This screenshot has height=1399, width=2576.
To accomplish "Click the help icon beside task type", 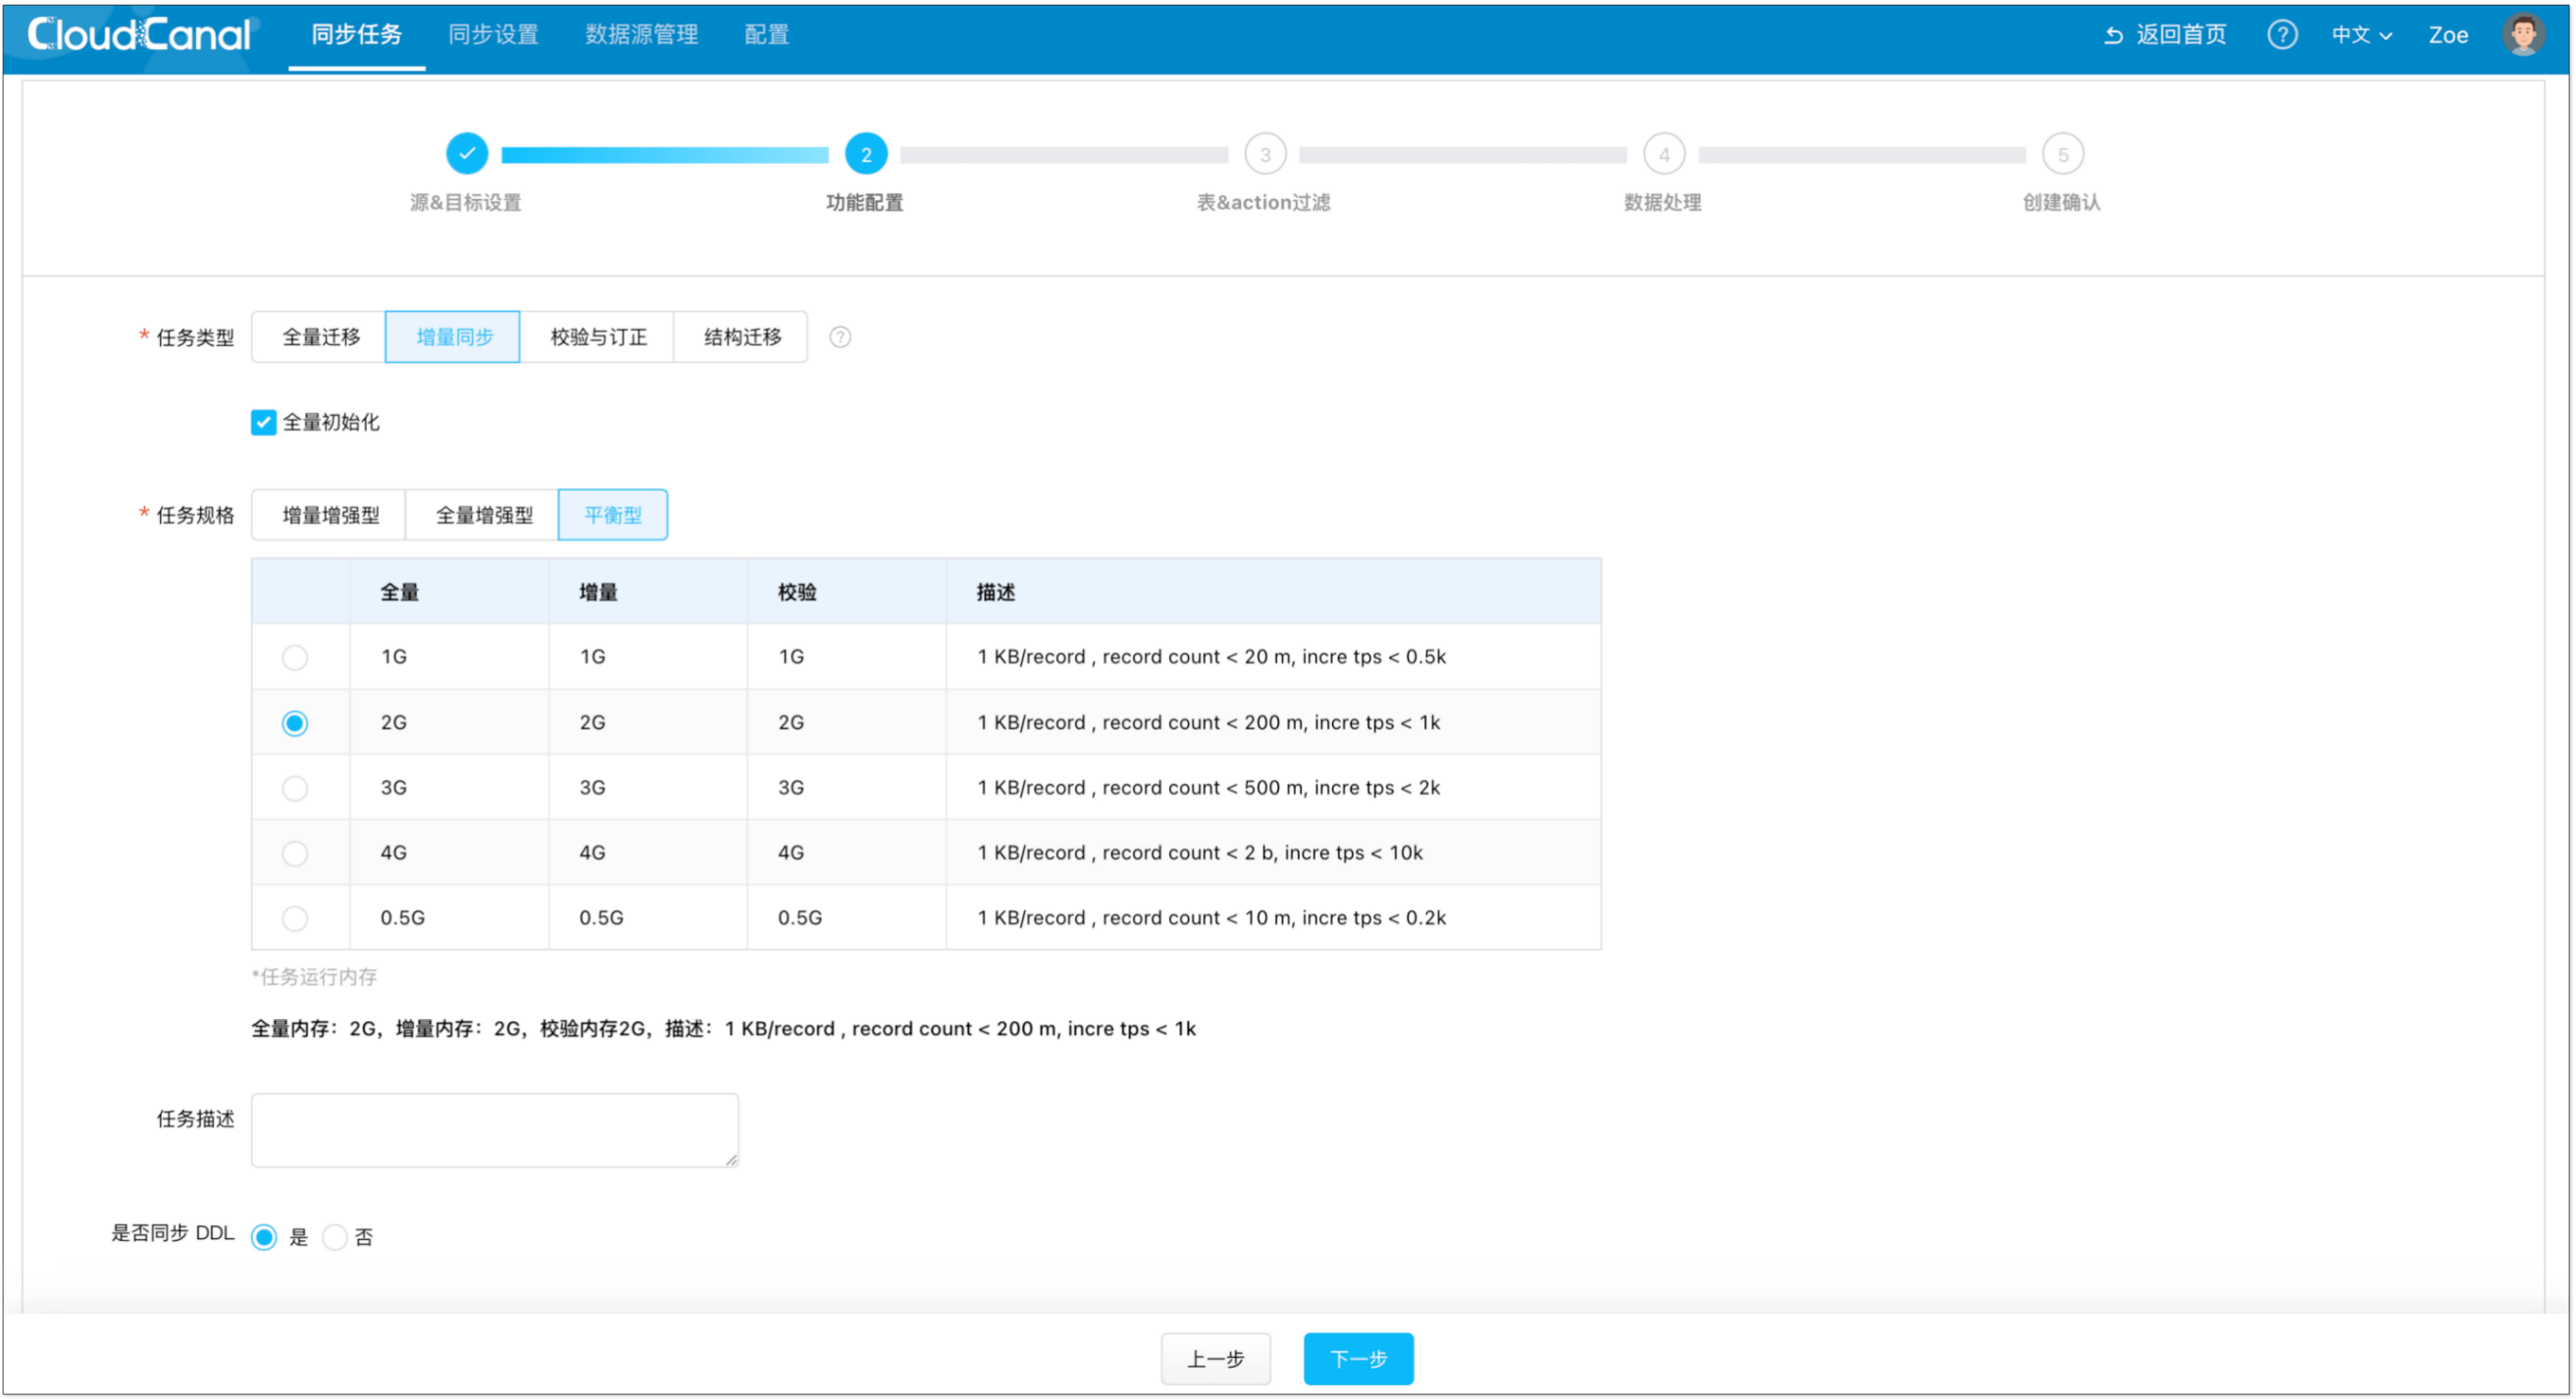I will pyautogui.click(x=840, y=337).
